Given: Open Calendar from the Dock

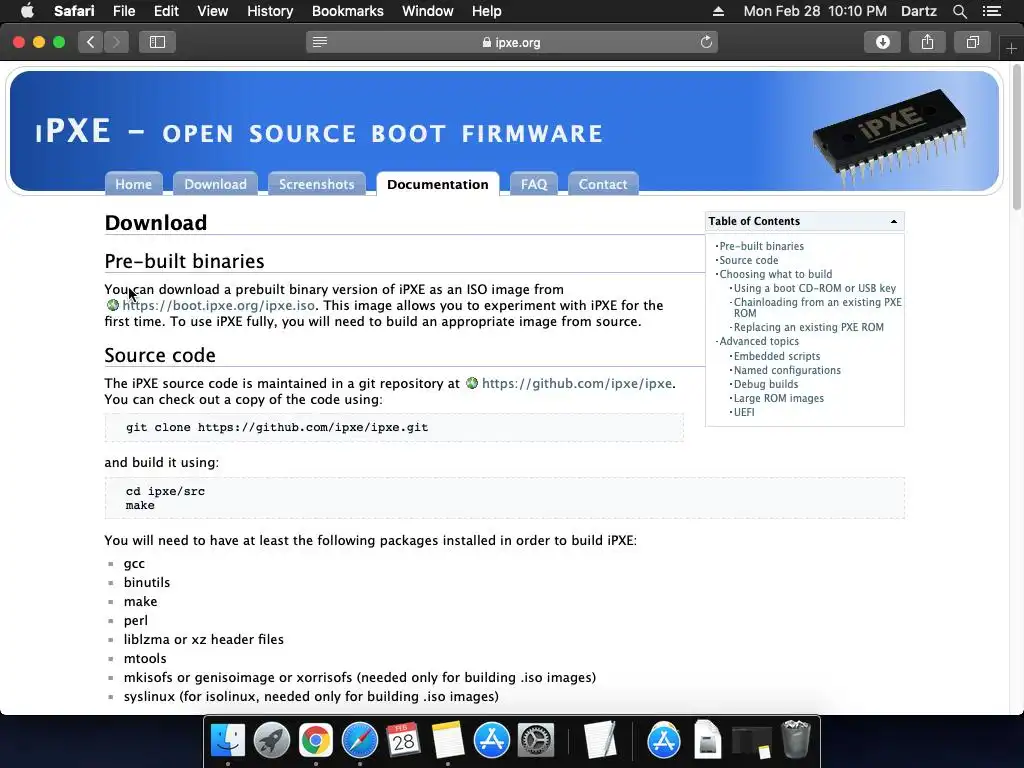Looking at the screenshot, I should [x=404, y=741].
